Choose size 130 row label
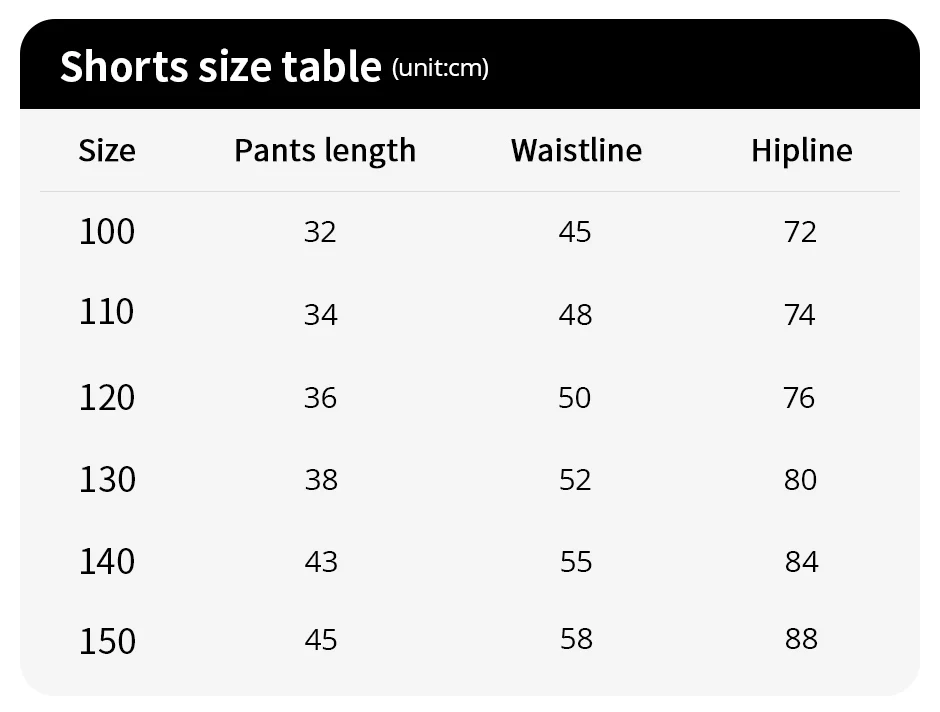The image size is (940, 712). pyautogui.click(x=107, y=480)
